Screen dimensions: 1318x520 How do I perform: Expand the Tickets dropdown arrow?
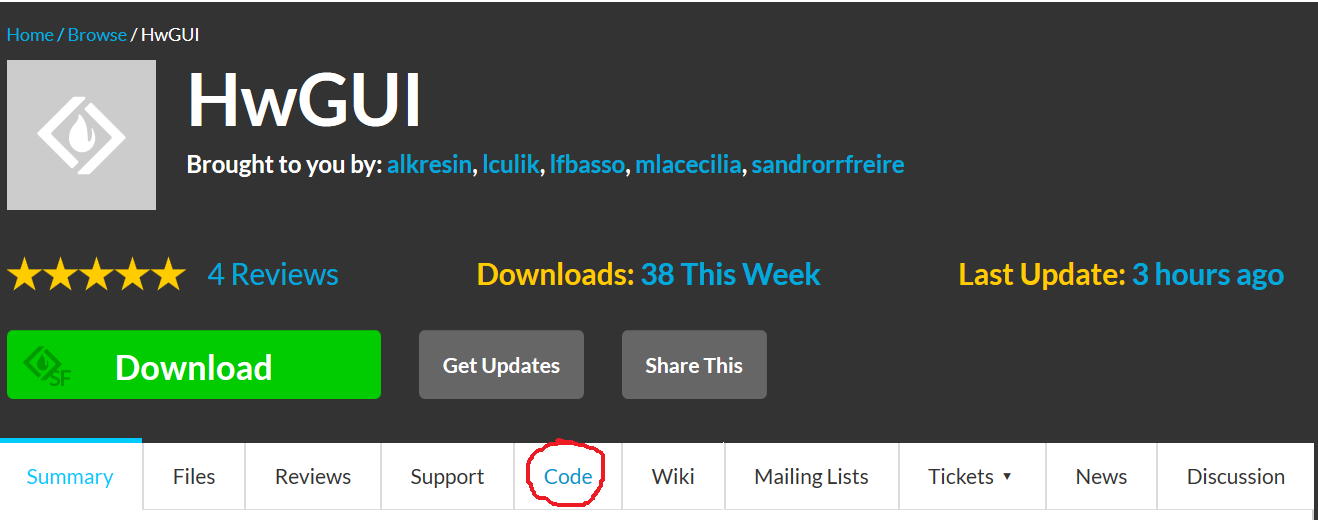[1007, 477]
